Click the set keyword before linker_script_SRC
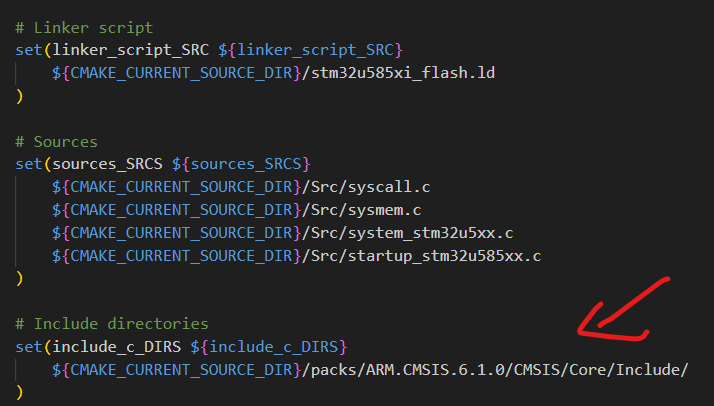Image resolution: width=714 pixels, height=406 pixels. tap(28, 50)
